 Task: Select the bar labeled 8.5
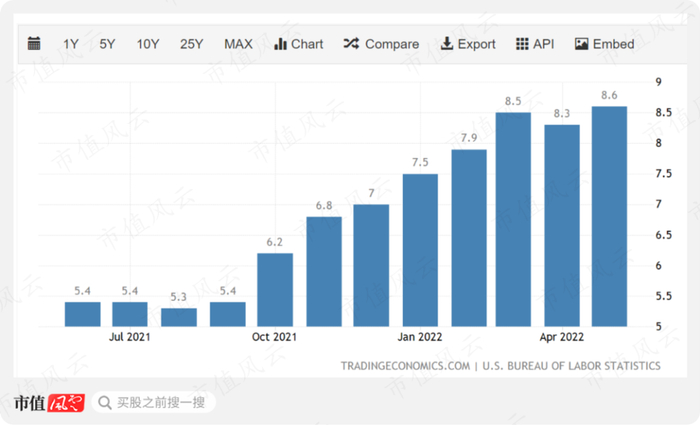pos(513,220)
